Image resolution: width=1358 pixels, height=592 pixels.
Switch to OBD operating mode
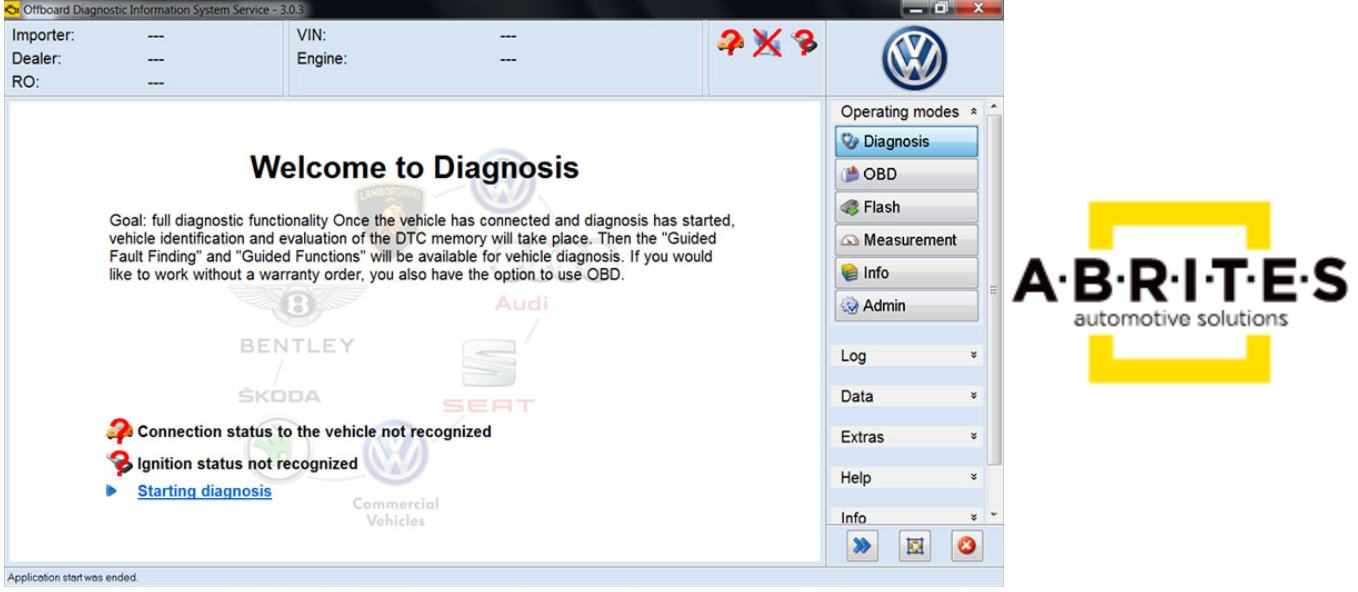(x=906, y=175)
